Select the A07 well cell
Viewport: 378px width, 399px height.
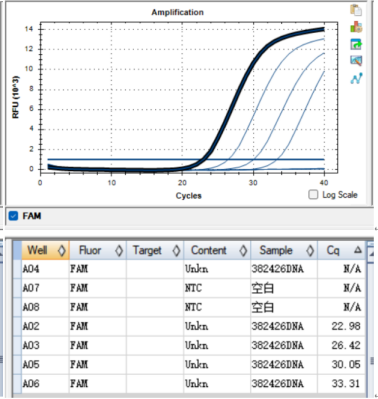click(x=45, y=288)
